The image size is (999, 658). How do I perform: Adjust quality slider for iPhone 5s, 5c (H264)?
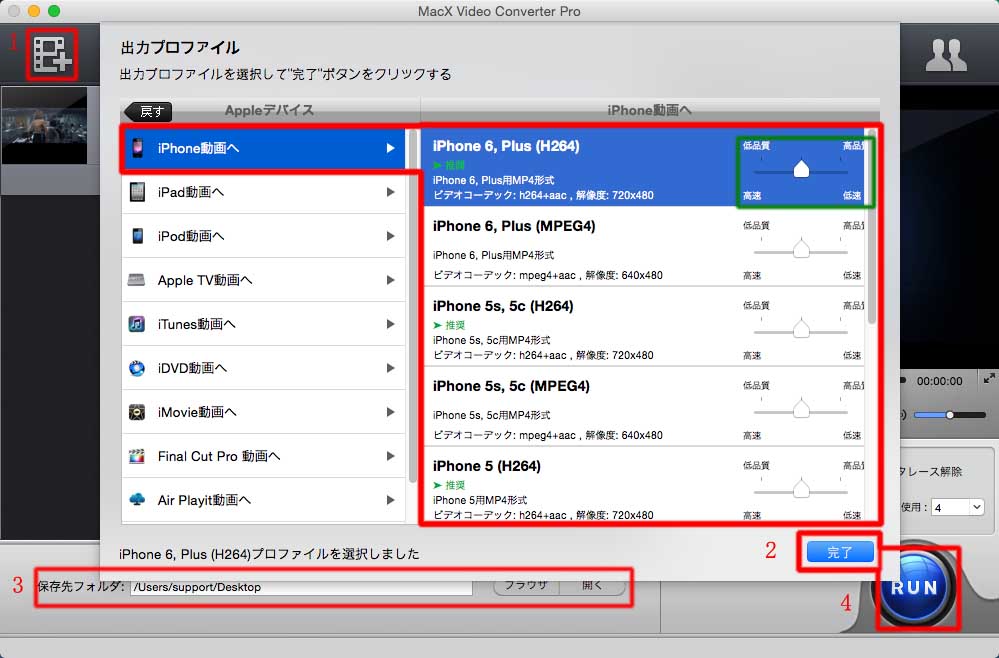tap(801, 329)
